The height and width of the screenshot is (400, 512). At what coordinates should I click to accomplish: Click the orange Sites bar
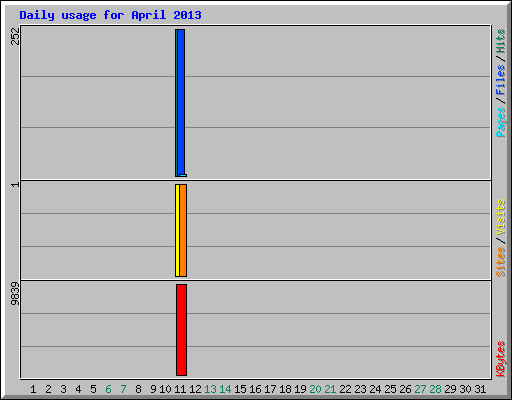click(x=183, y=230)
